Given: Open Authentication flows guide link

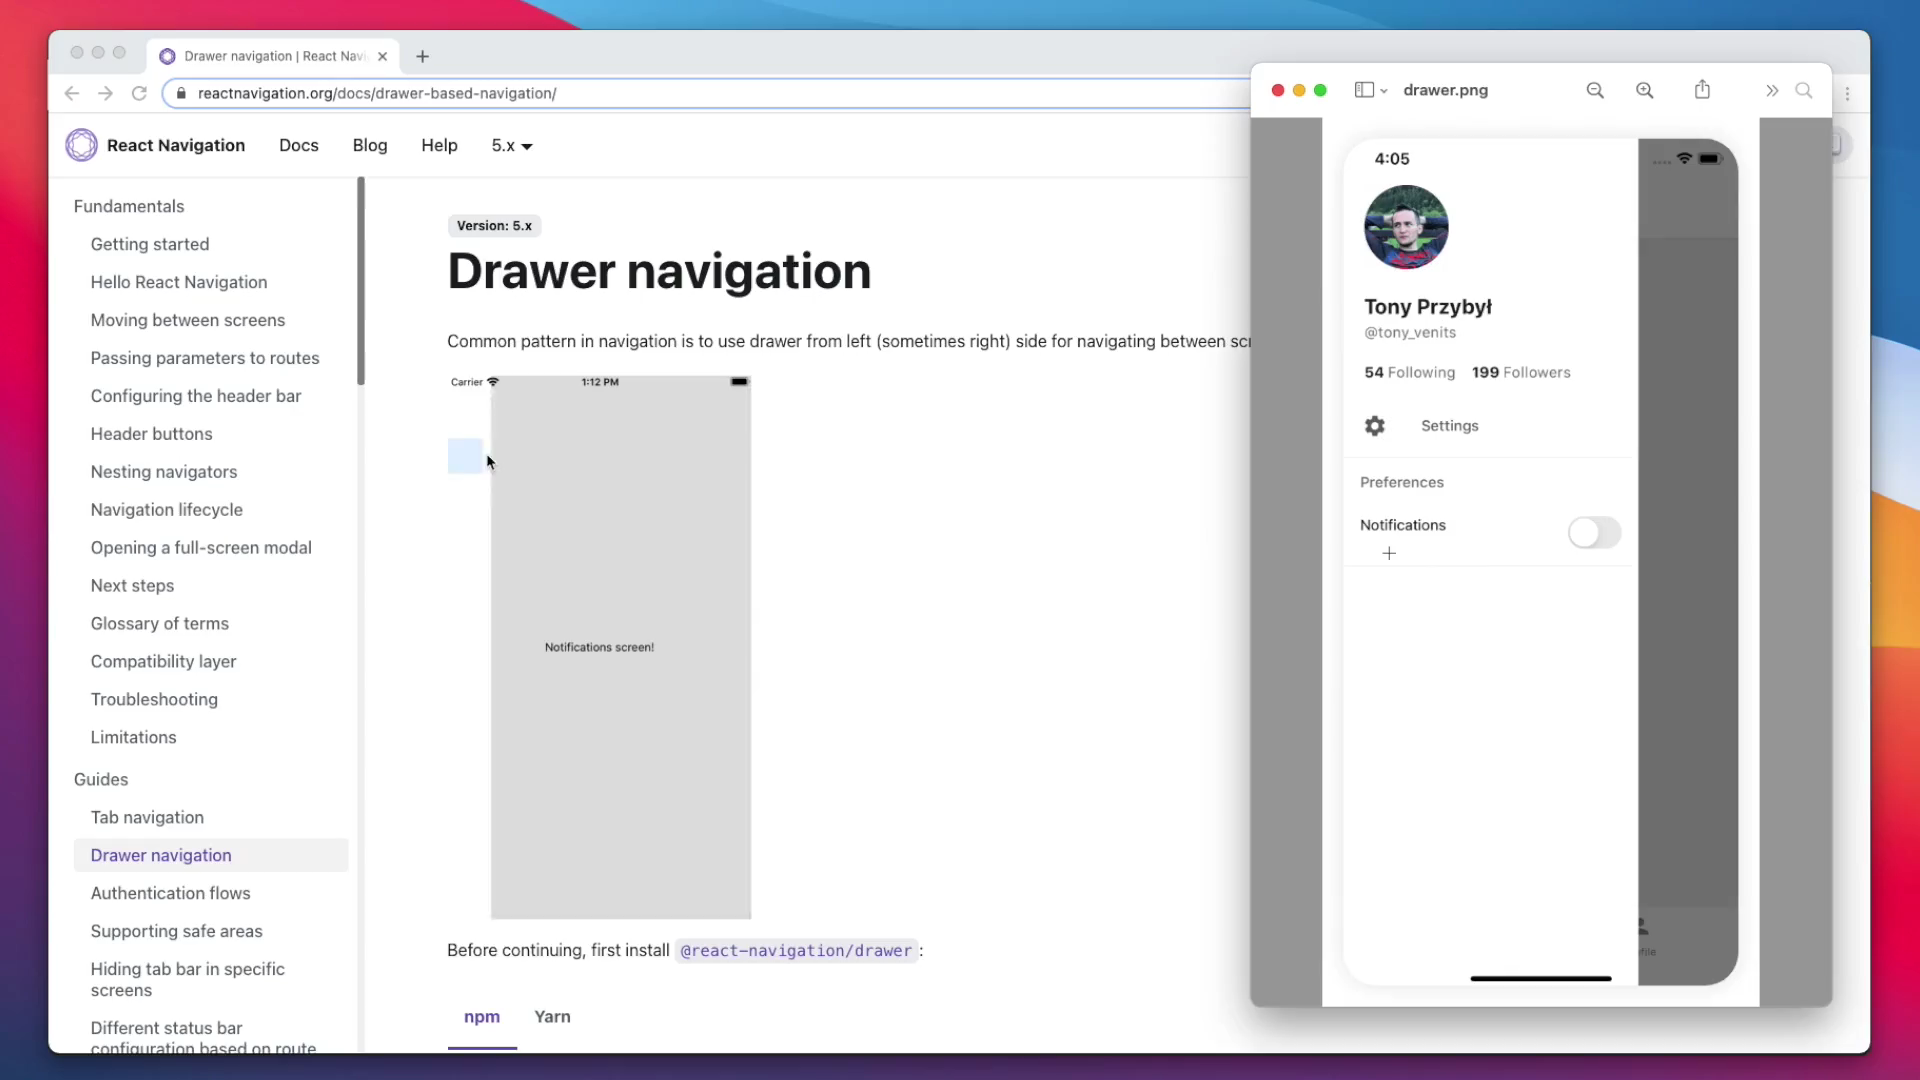Looking at the screenshot, I should click(x=171, y=894).
